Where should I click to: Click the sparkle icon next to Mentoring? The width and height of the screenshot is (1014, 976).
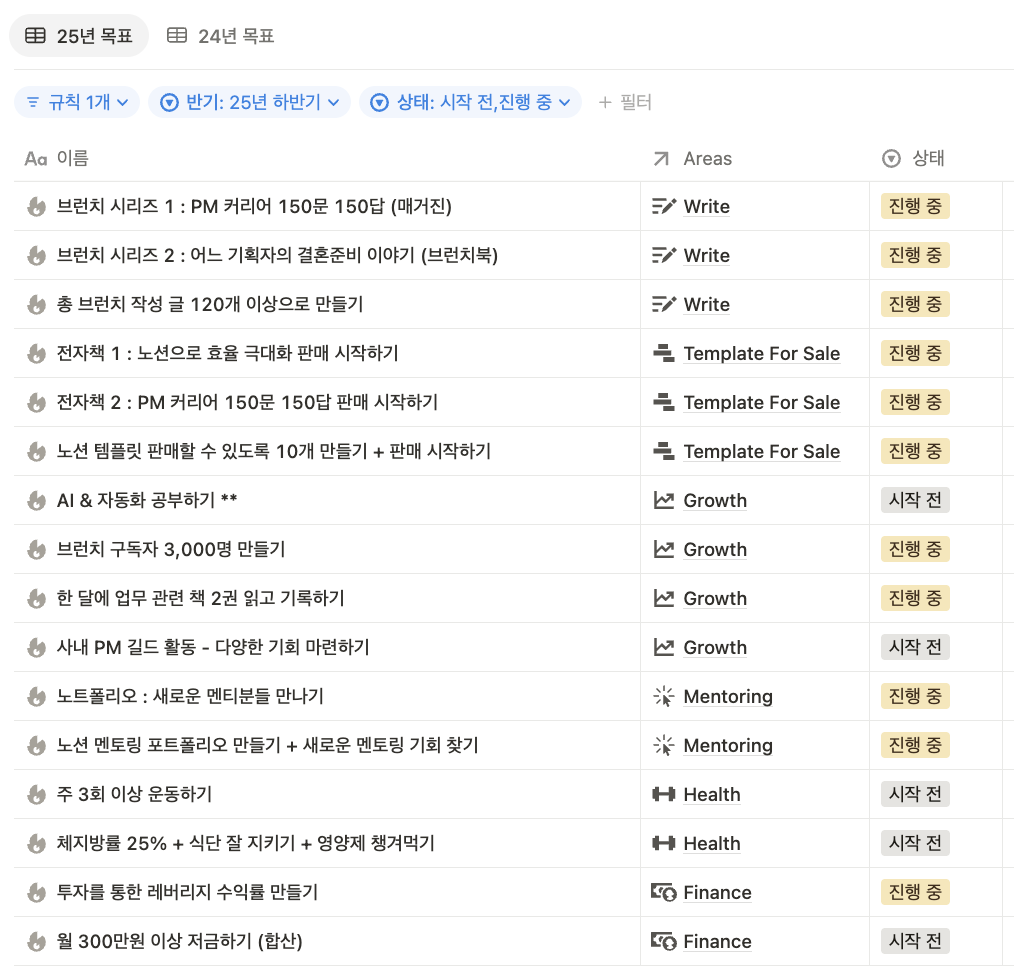click(x=663, y=696)
